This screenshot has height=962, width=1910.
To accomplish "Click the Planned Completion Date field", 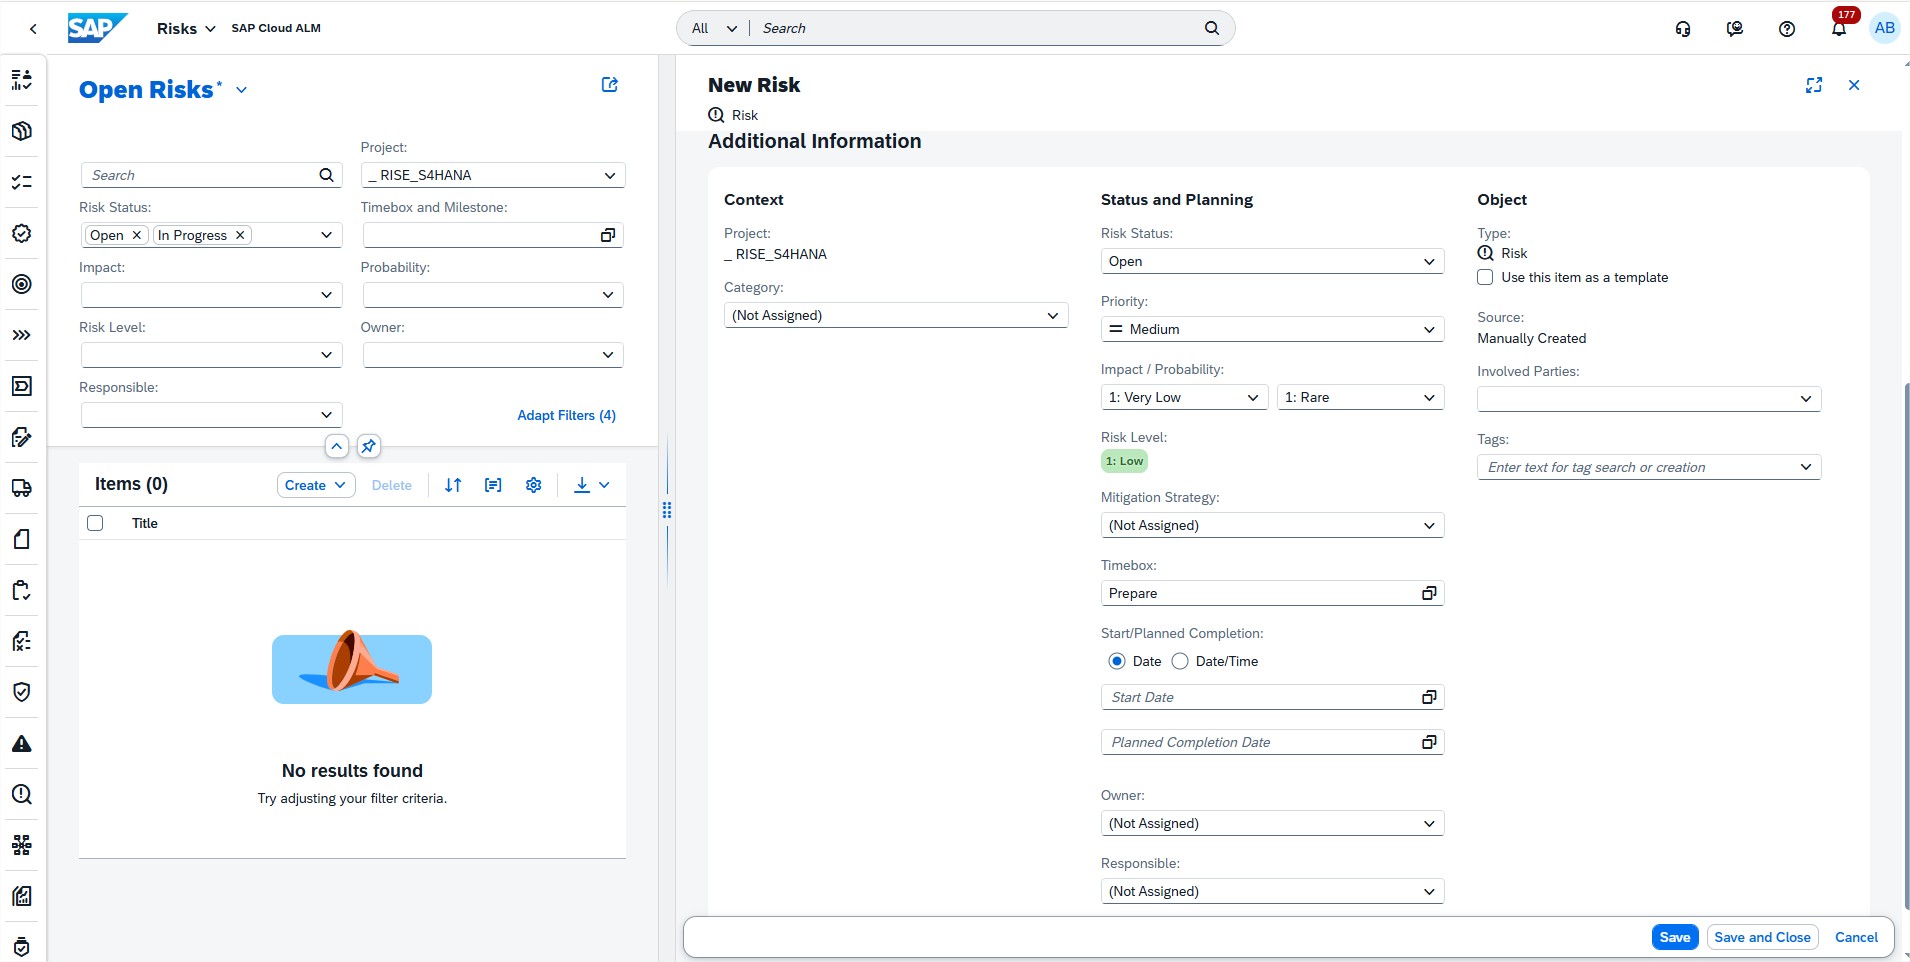I will (1260, 742).
